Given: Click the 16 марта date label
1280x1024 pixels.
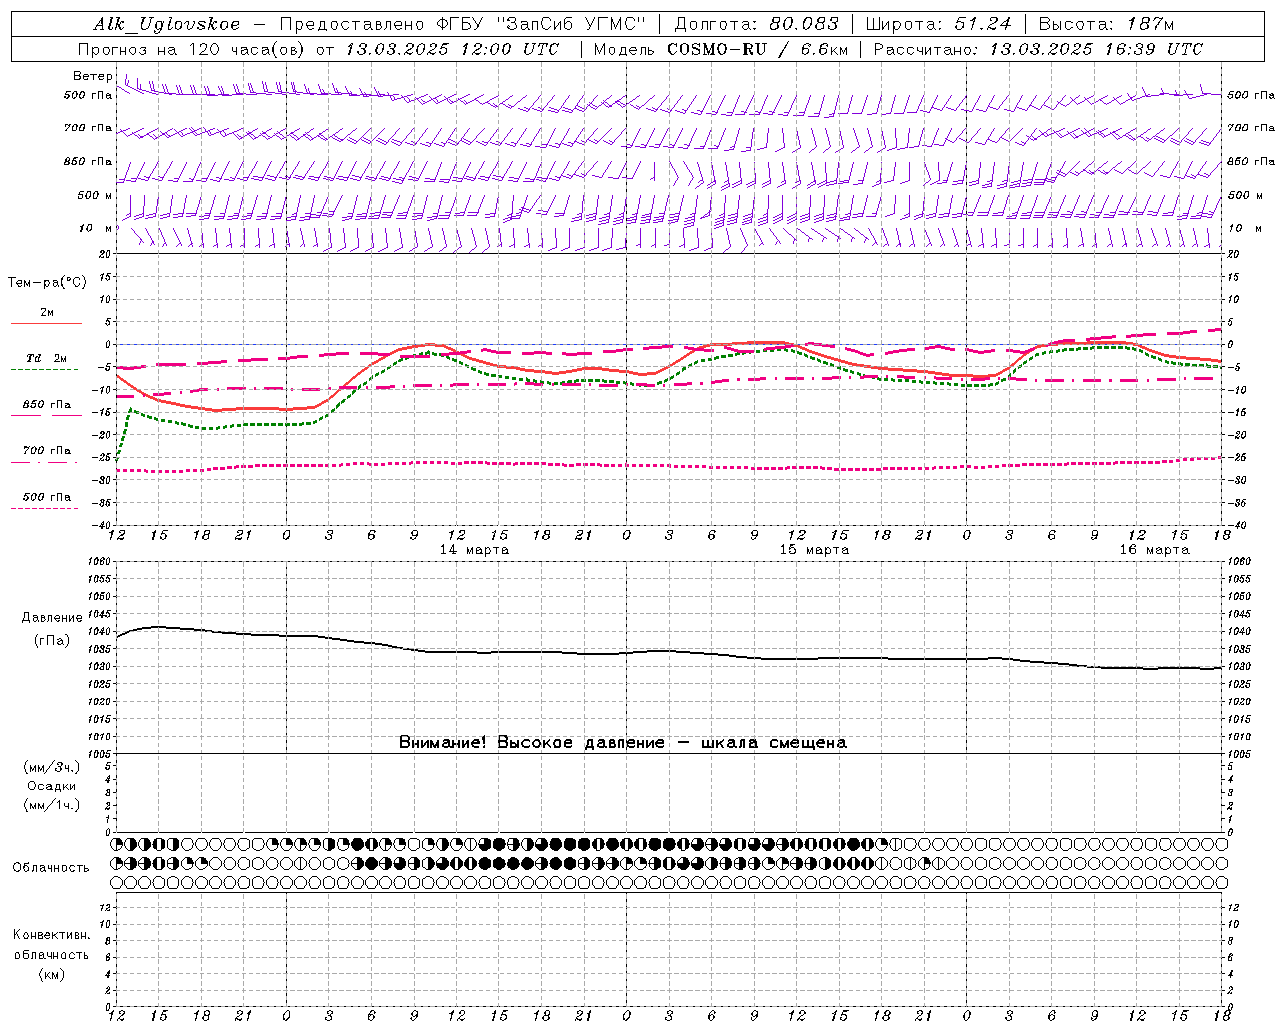Looking at the screenshot, I should point(1154,550).
